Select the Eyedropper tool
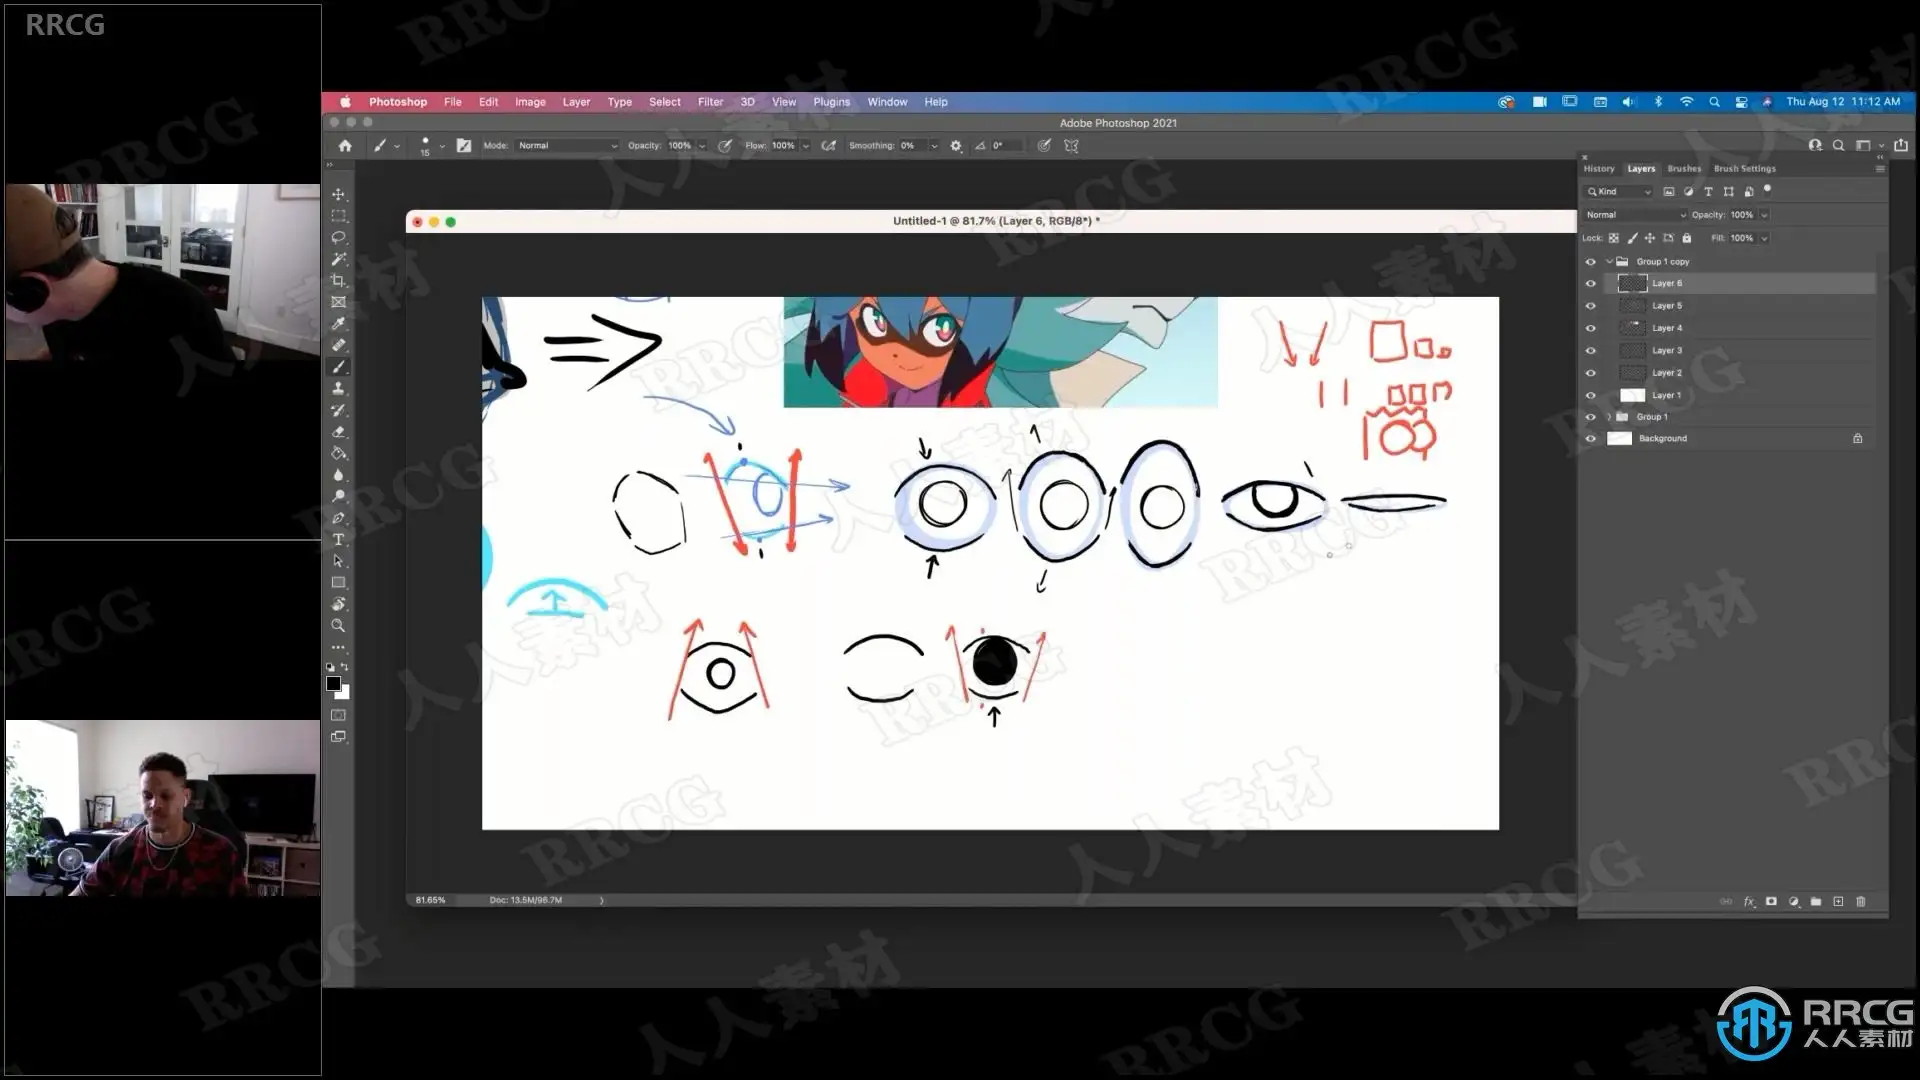 338,324
